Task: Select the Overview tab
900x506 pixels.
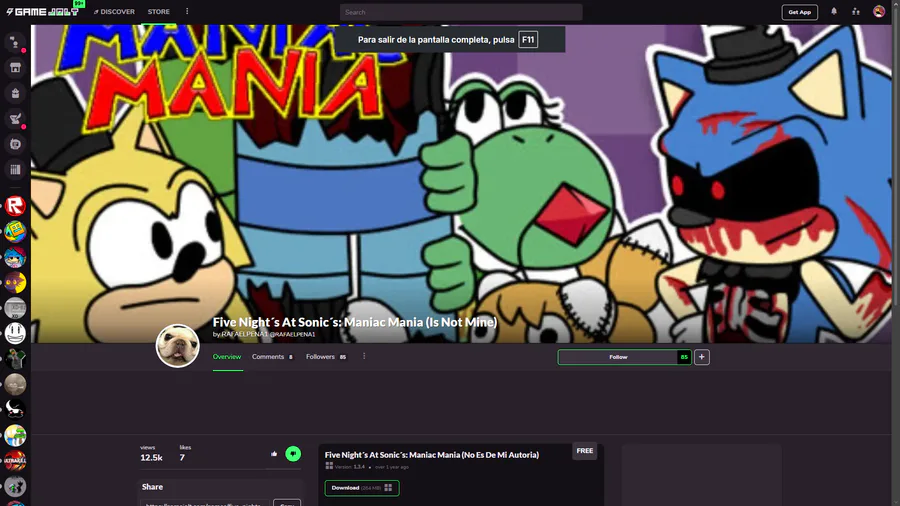Action: [x=227, y=357]
